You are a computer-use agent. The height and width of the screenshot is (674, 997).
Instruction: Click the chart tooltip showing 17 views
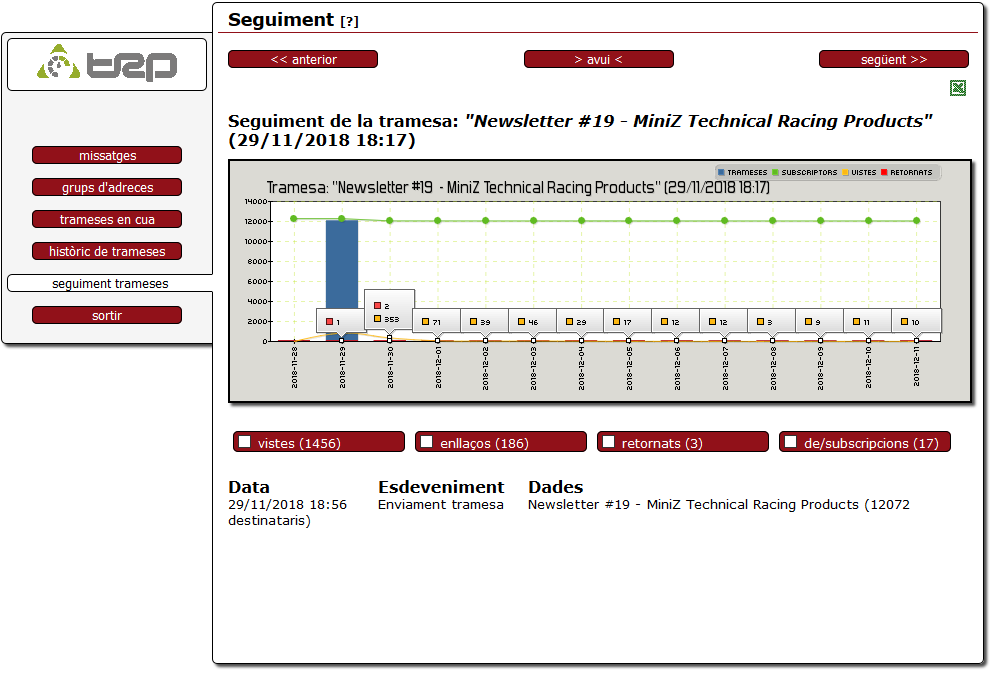click(x=628, y=322)
